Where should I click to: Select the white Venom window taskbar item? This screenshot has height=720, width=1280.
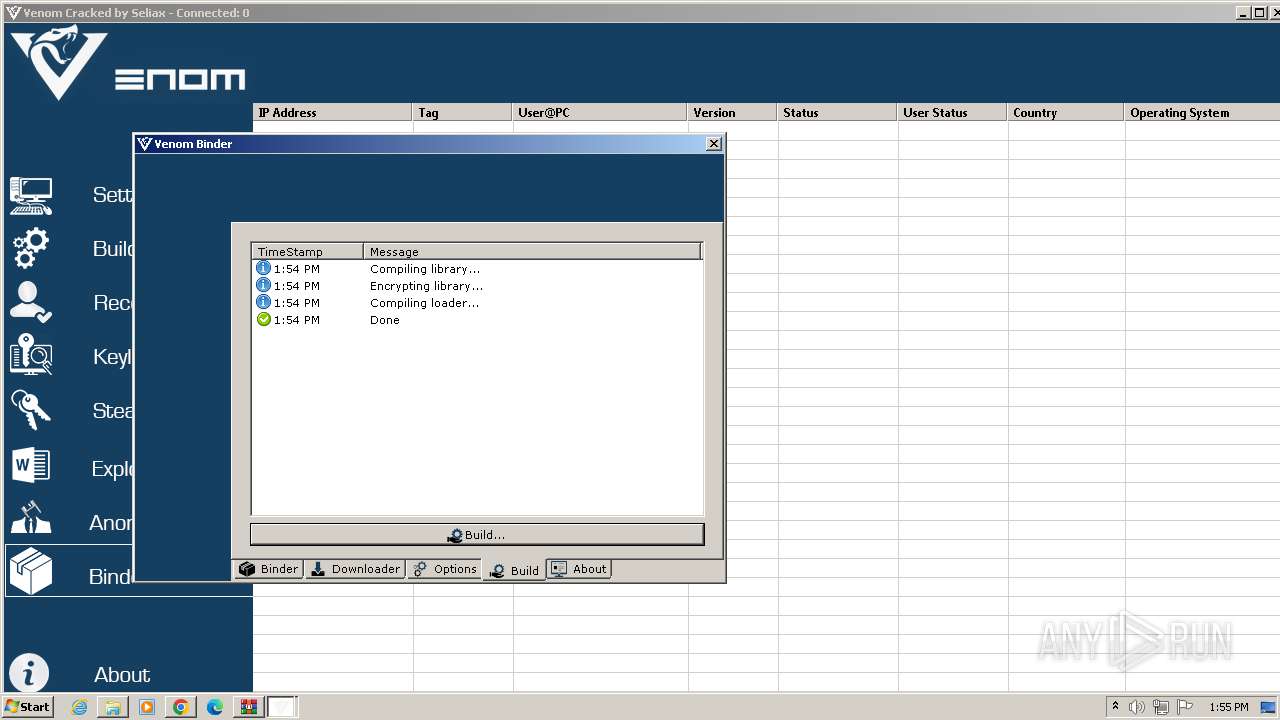282,707
